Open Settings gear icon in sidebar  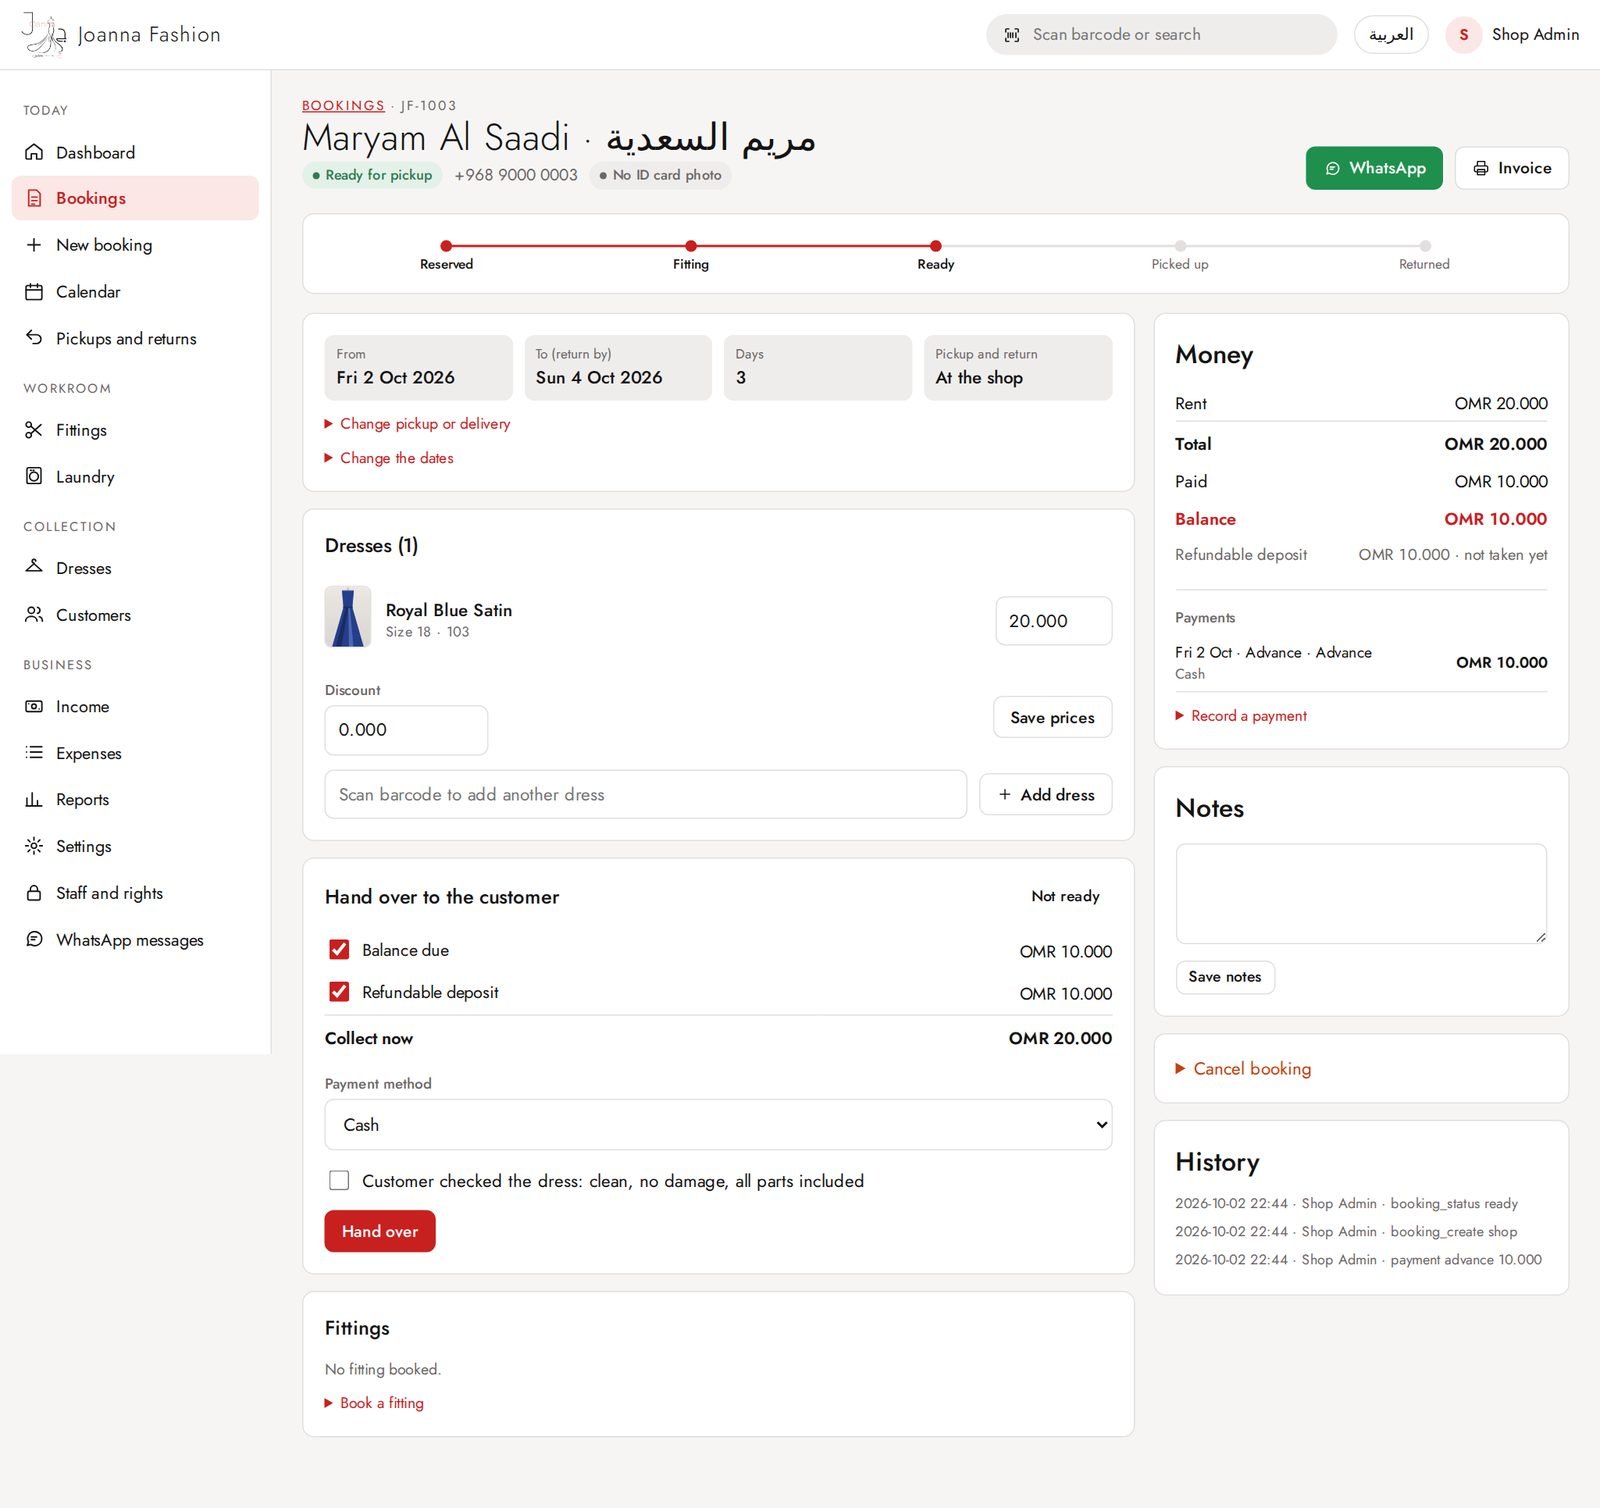[x=34, y=846]
